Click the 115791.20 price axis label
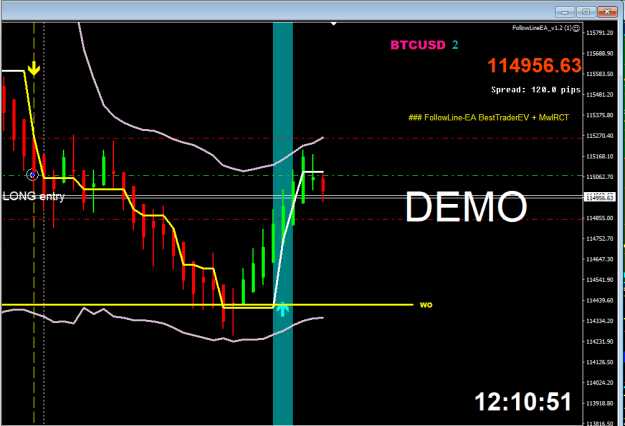This screenshot has height=426, width=625. tap(599, 33)
